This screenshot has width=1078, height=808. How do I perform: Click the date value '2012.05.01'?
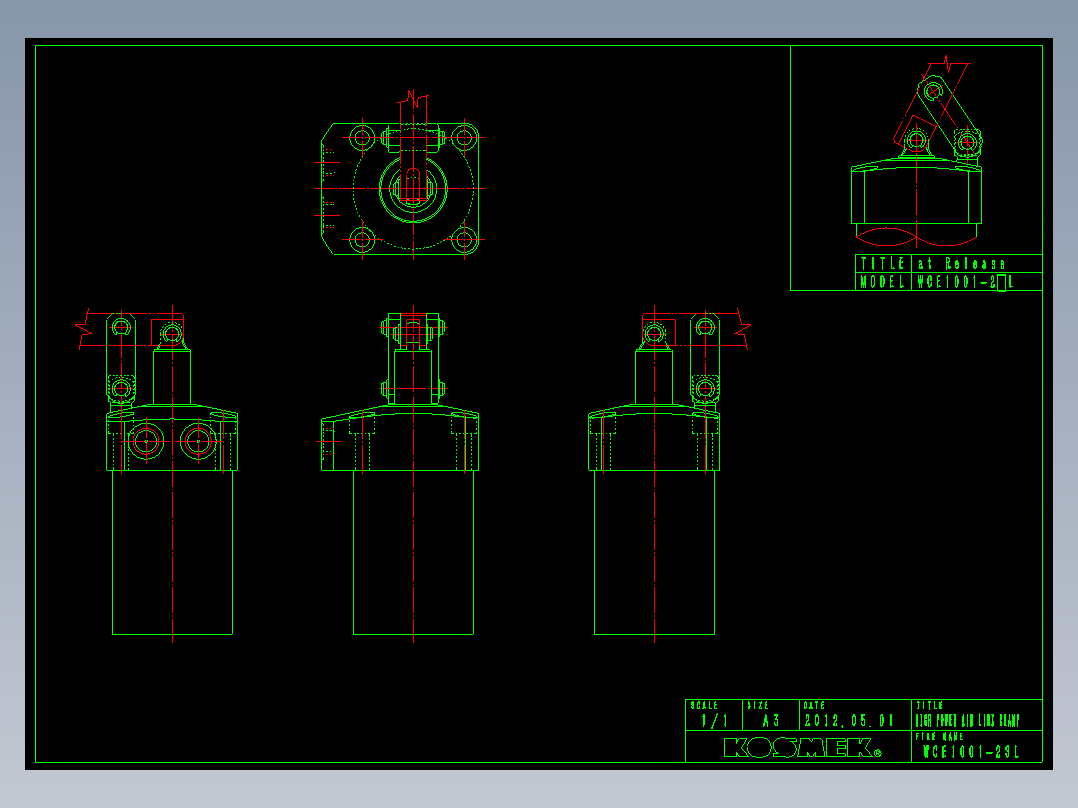pyautogui.click(x=849, y=721)
